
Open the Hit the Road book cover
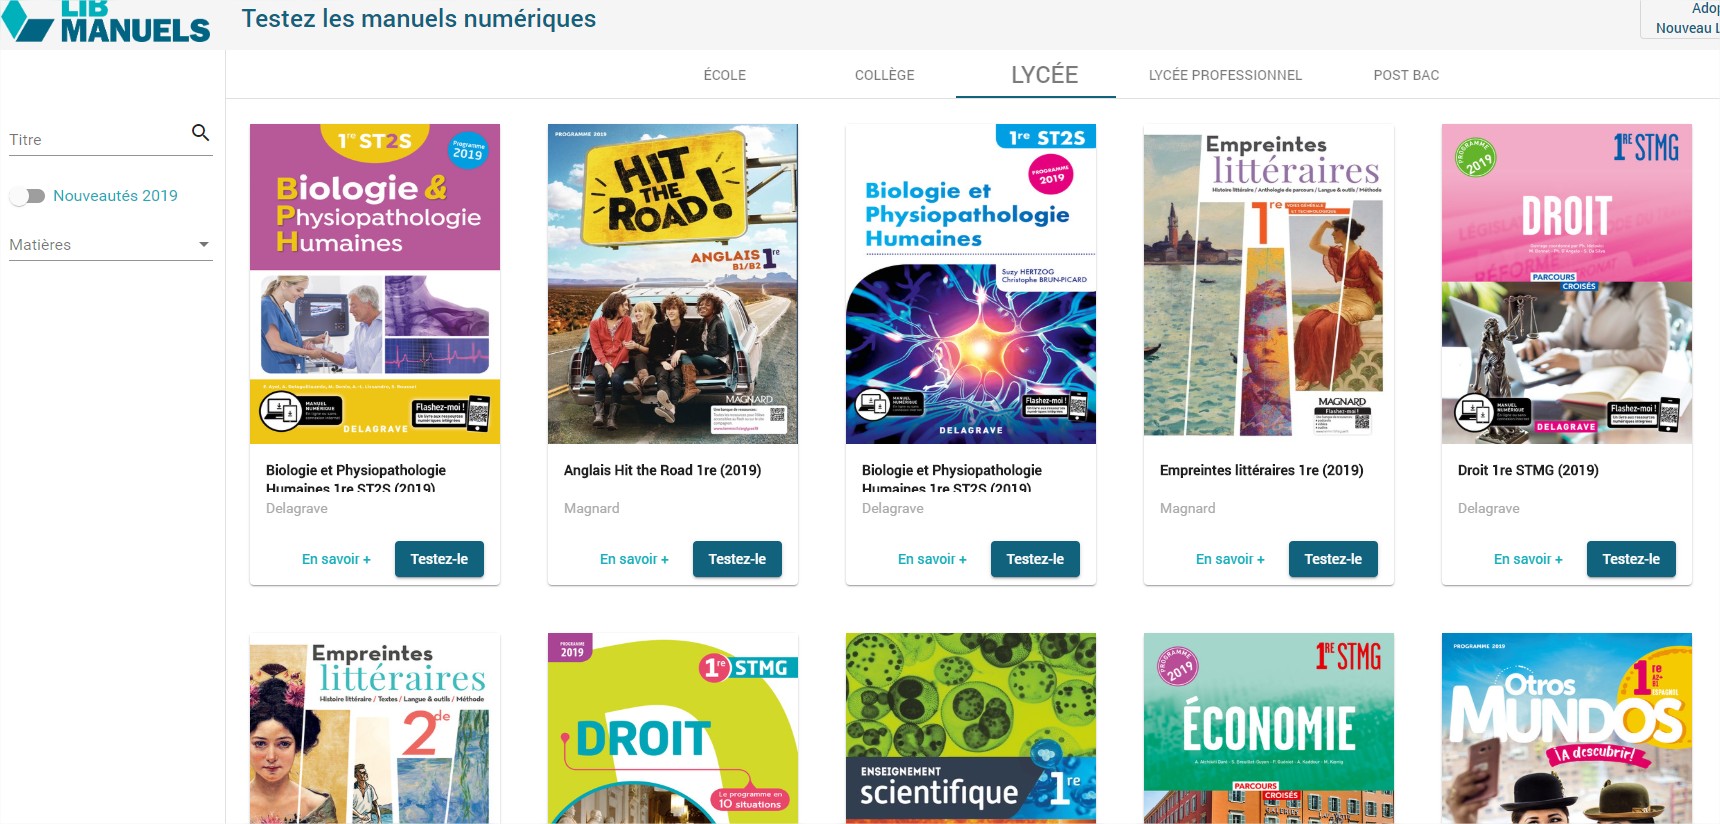[673, 284]
